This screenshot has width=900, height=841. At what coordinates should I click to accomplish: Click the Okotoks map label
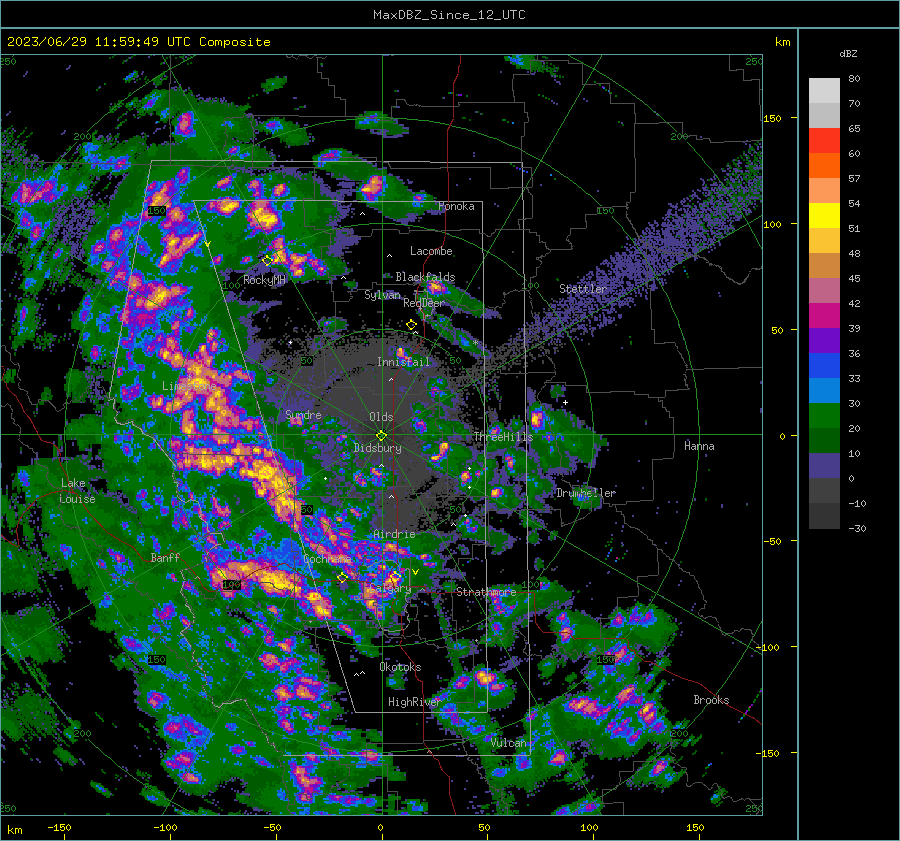400,667
